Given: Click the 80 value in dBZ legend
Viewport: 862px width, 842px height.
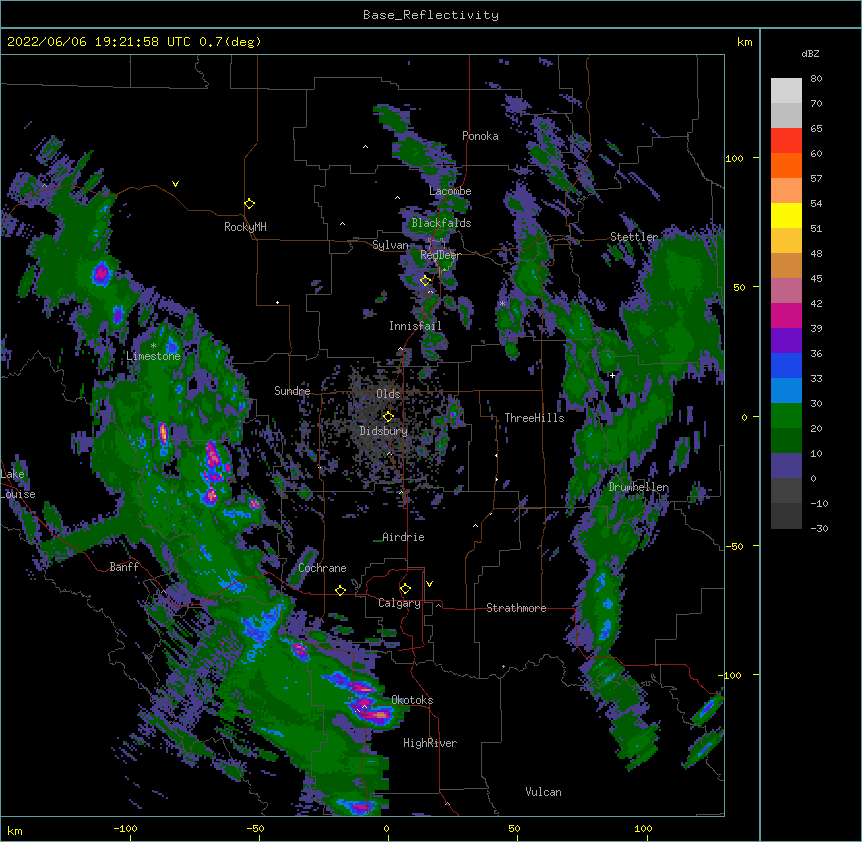Looking at the screenshot, I should [x=816, y=79].
